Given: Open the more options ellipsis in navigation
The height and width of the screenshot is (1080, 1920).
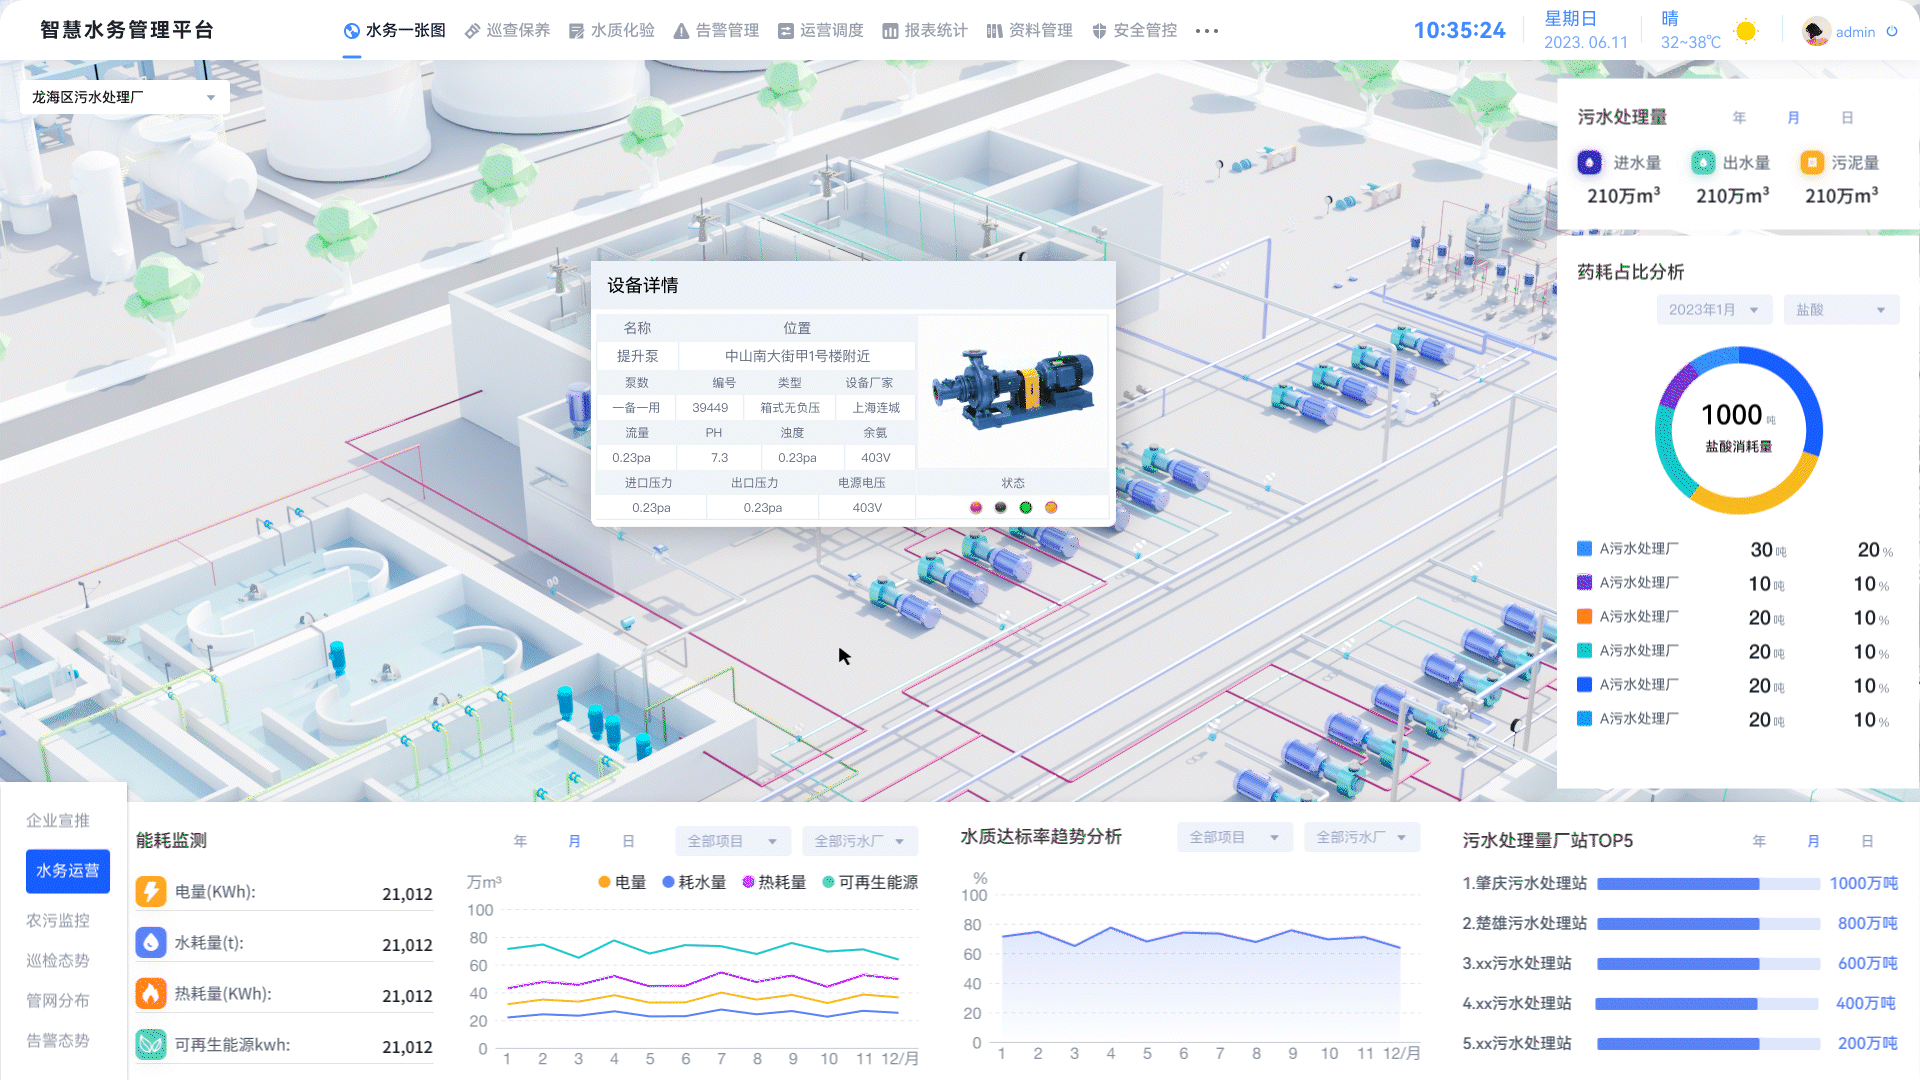Looking at the screenshot, I should (1207, 31).
